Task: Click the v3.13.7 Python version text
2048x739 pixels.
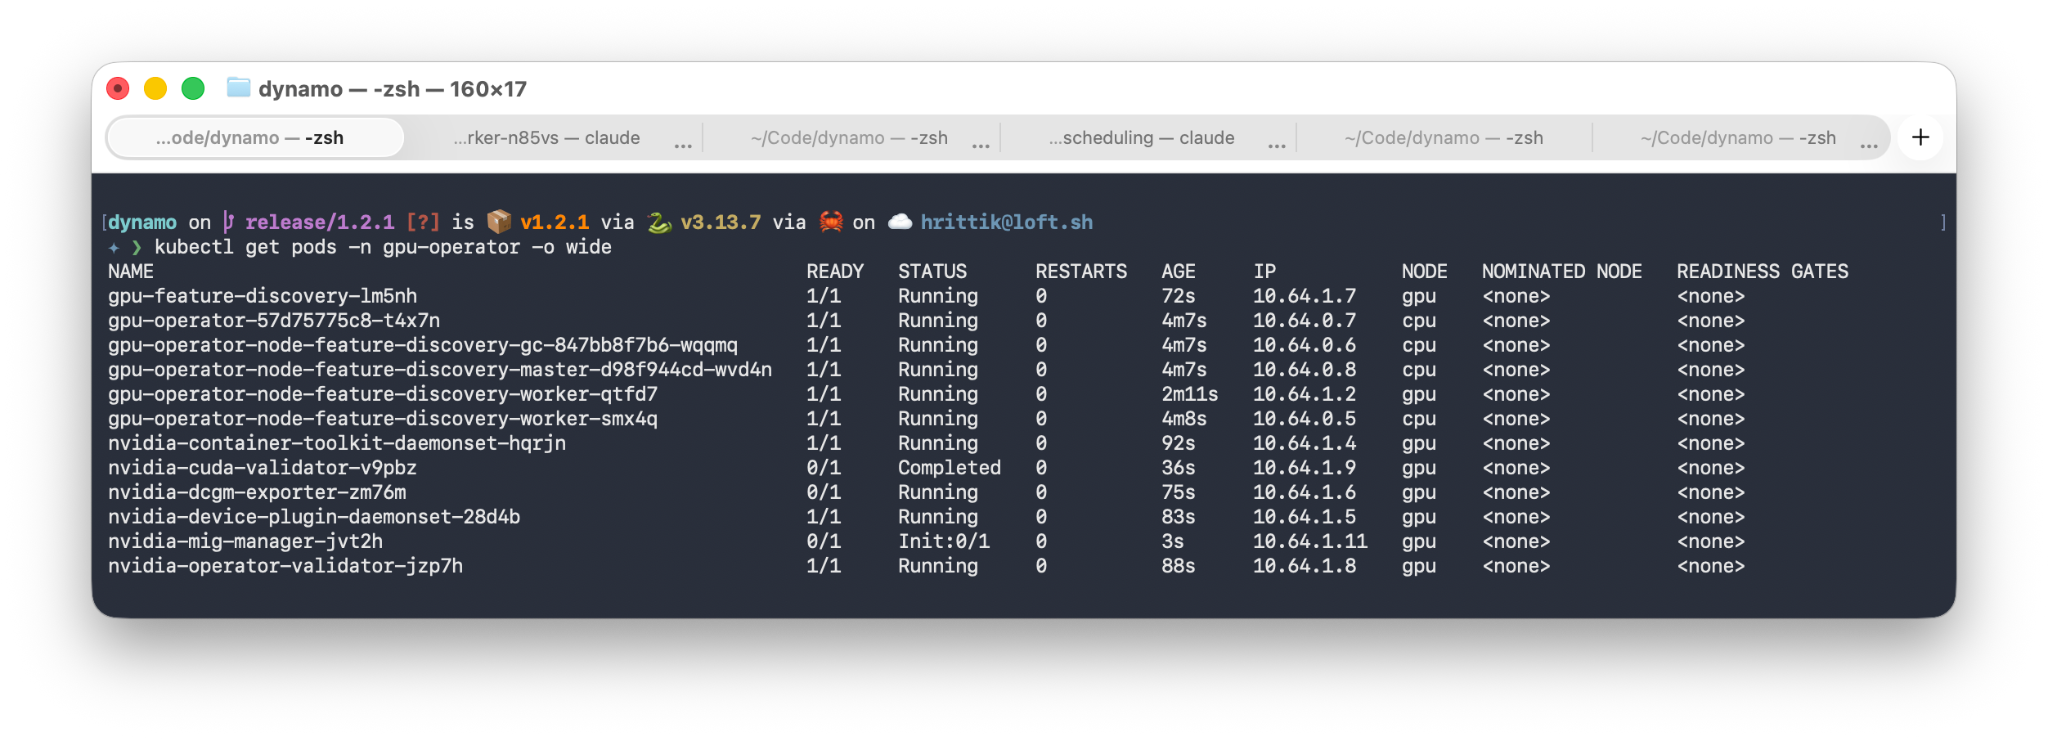Action: (720, 222)
